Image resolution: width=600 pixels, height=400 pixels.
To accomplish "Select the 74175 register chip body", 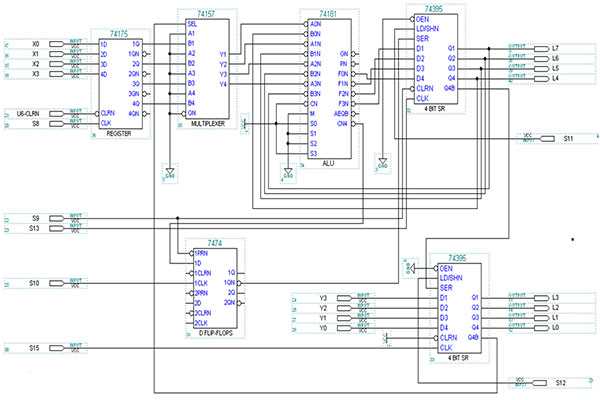I will pos(121,84).
